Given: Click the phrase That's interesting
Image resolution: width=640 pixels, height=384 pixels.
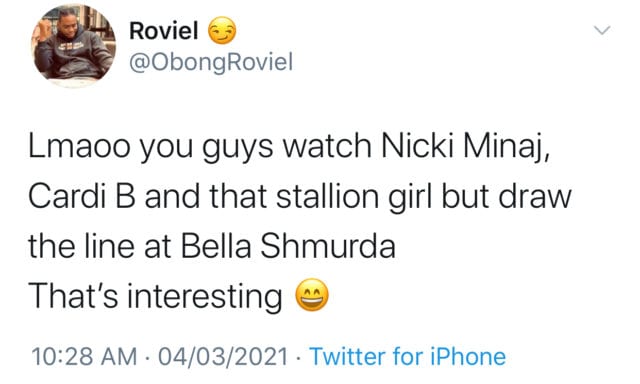Looking at the screenshot, I should tap(155, 297).
